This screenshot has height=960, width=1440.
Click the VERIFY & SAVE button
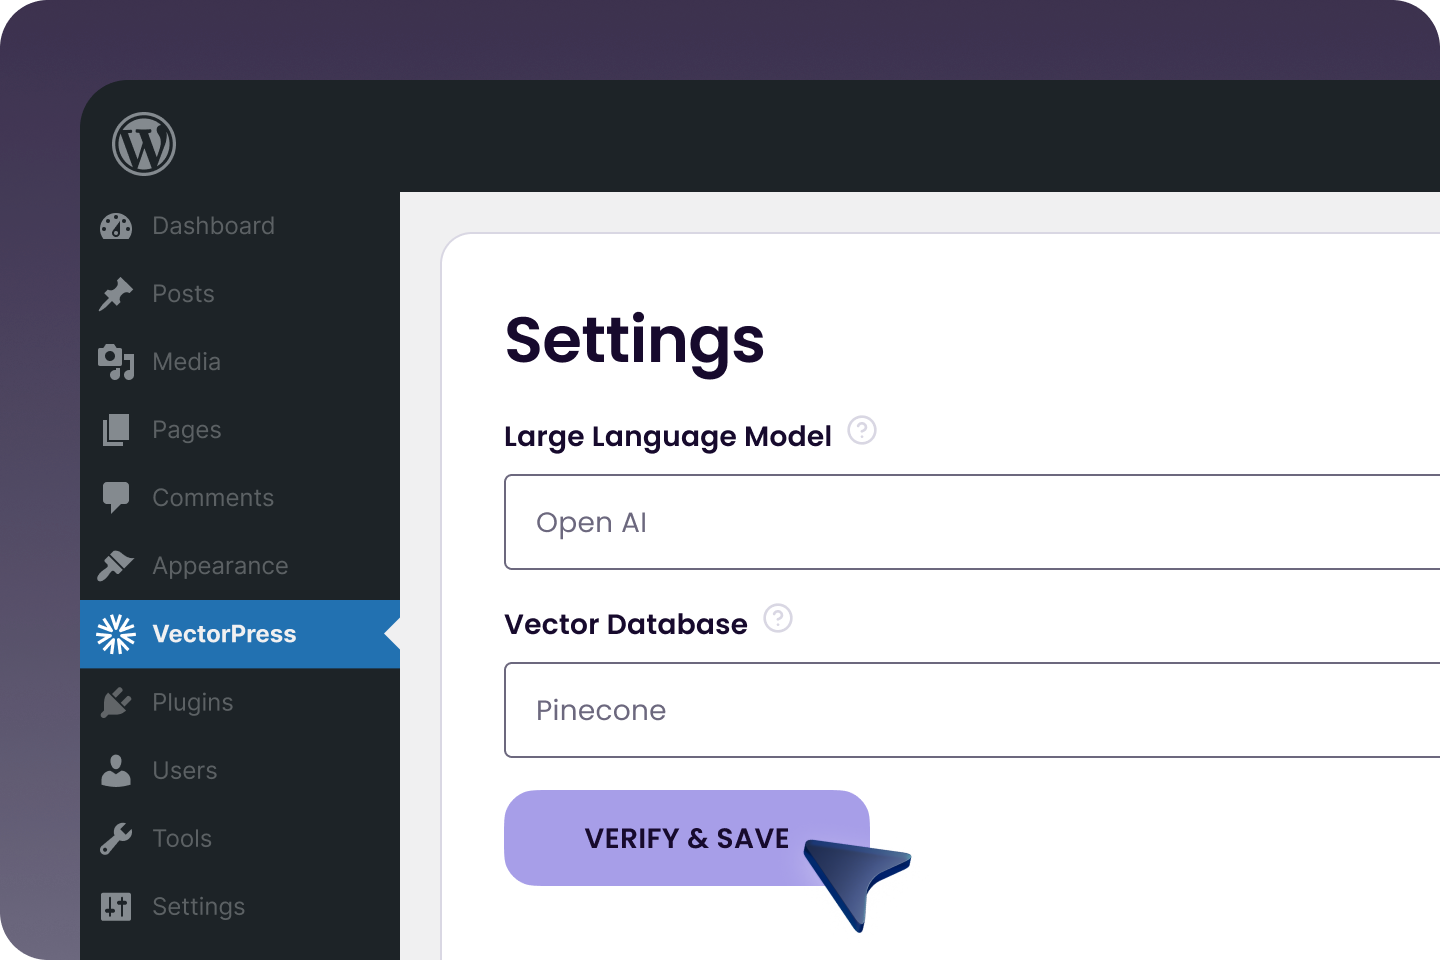click(687, 838)
